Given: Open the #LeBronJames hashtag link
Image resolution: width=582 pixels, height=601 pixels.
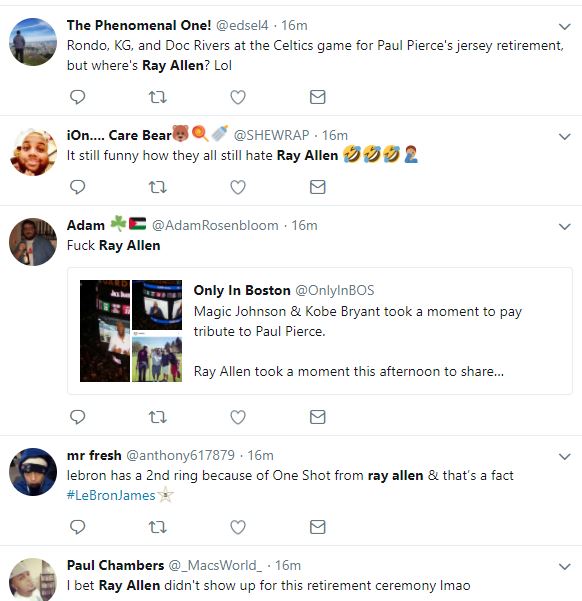Looking at the screenshot, I should [111, 495].
